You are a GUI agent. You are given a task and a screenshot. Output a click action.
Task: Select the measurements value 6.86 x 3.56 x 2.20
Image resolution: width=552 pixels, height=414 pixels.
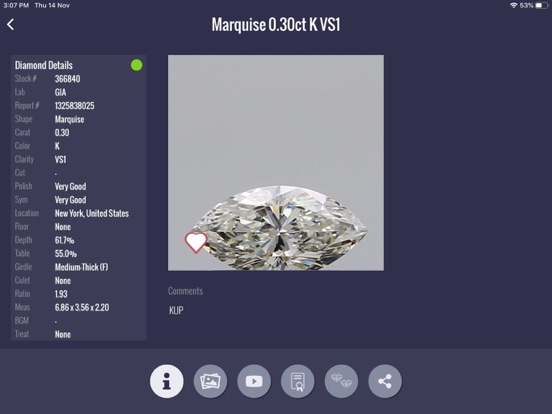pyautogui.click(x=82, y=307)
